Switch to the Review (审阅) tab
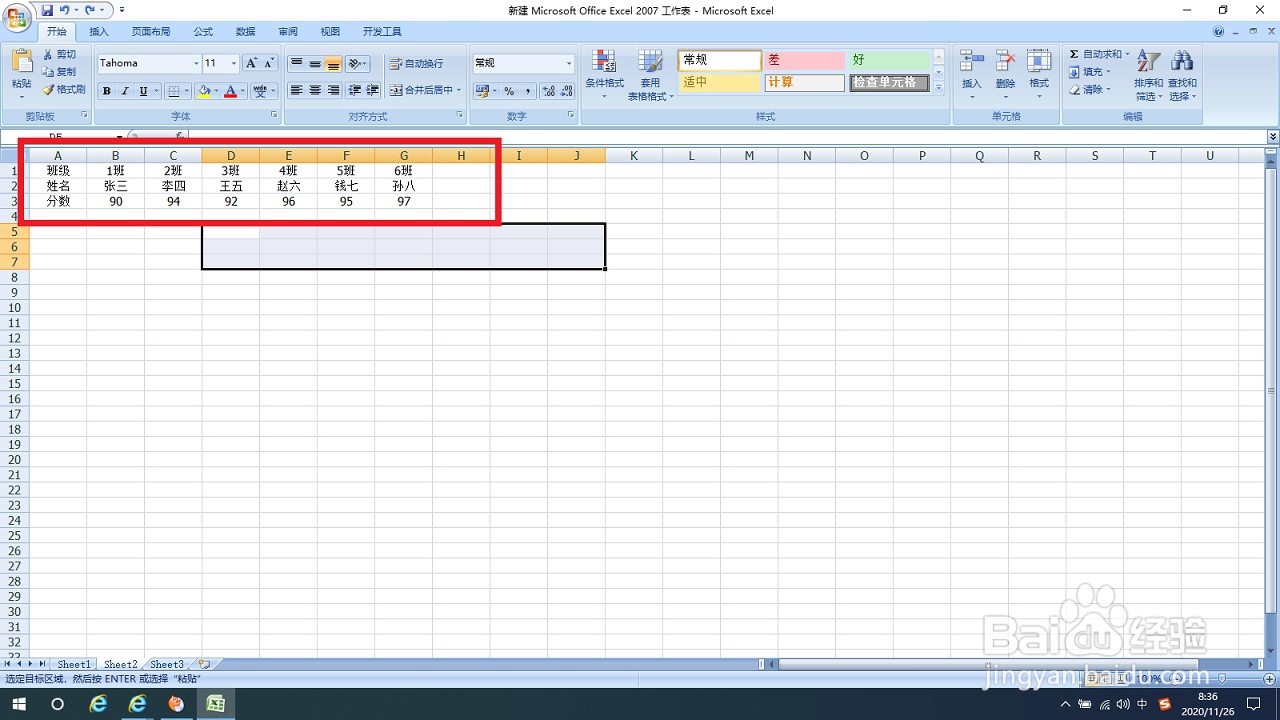Screen dimensions: 1280x720 coord(288,32)
